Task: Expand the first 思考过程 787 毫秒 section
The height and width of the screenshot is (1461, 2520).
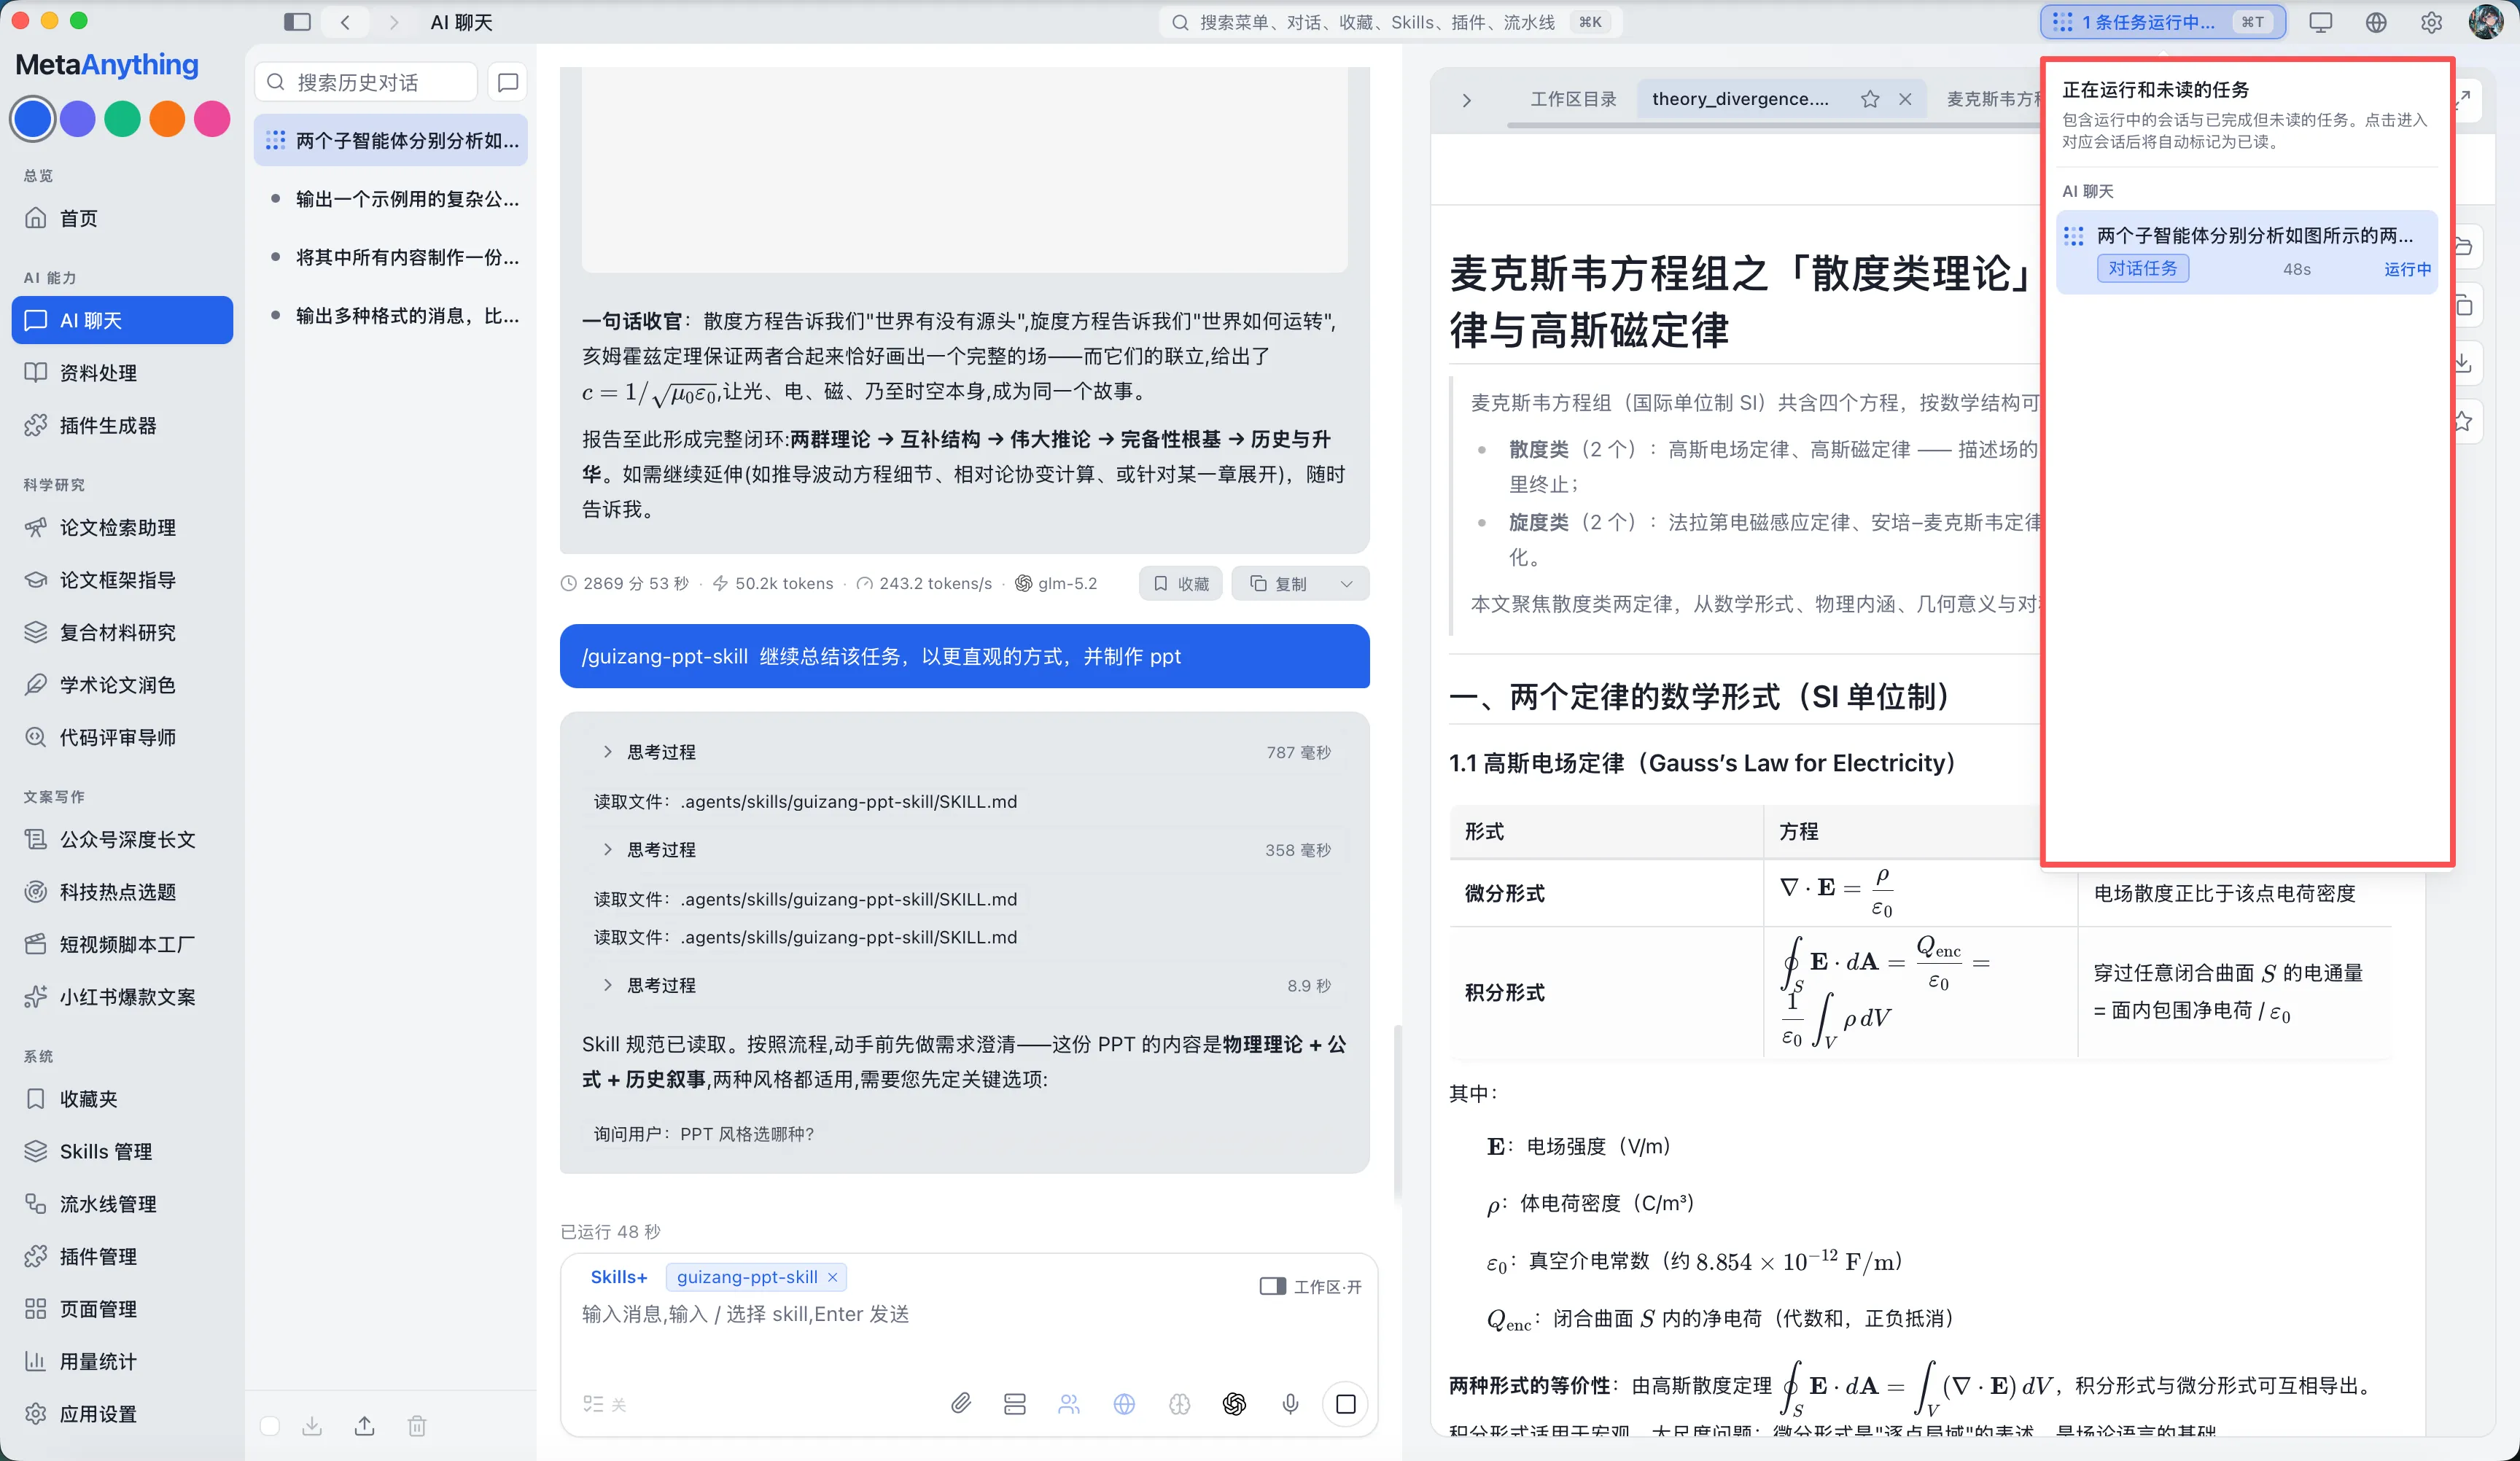Action: [x=965, y=752]
